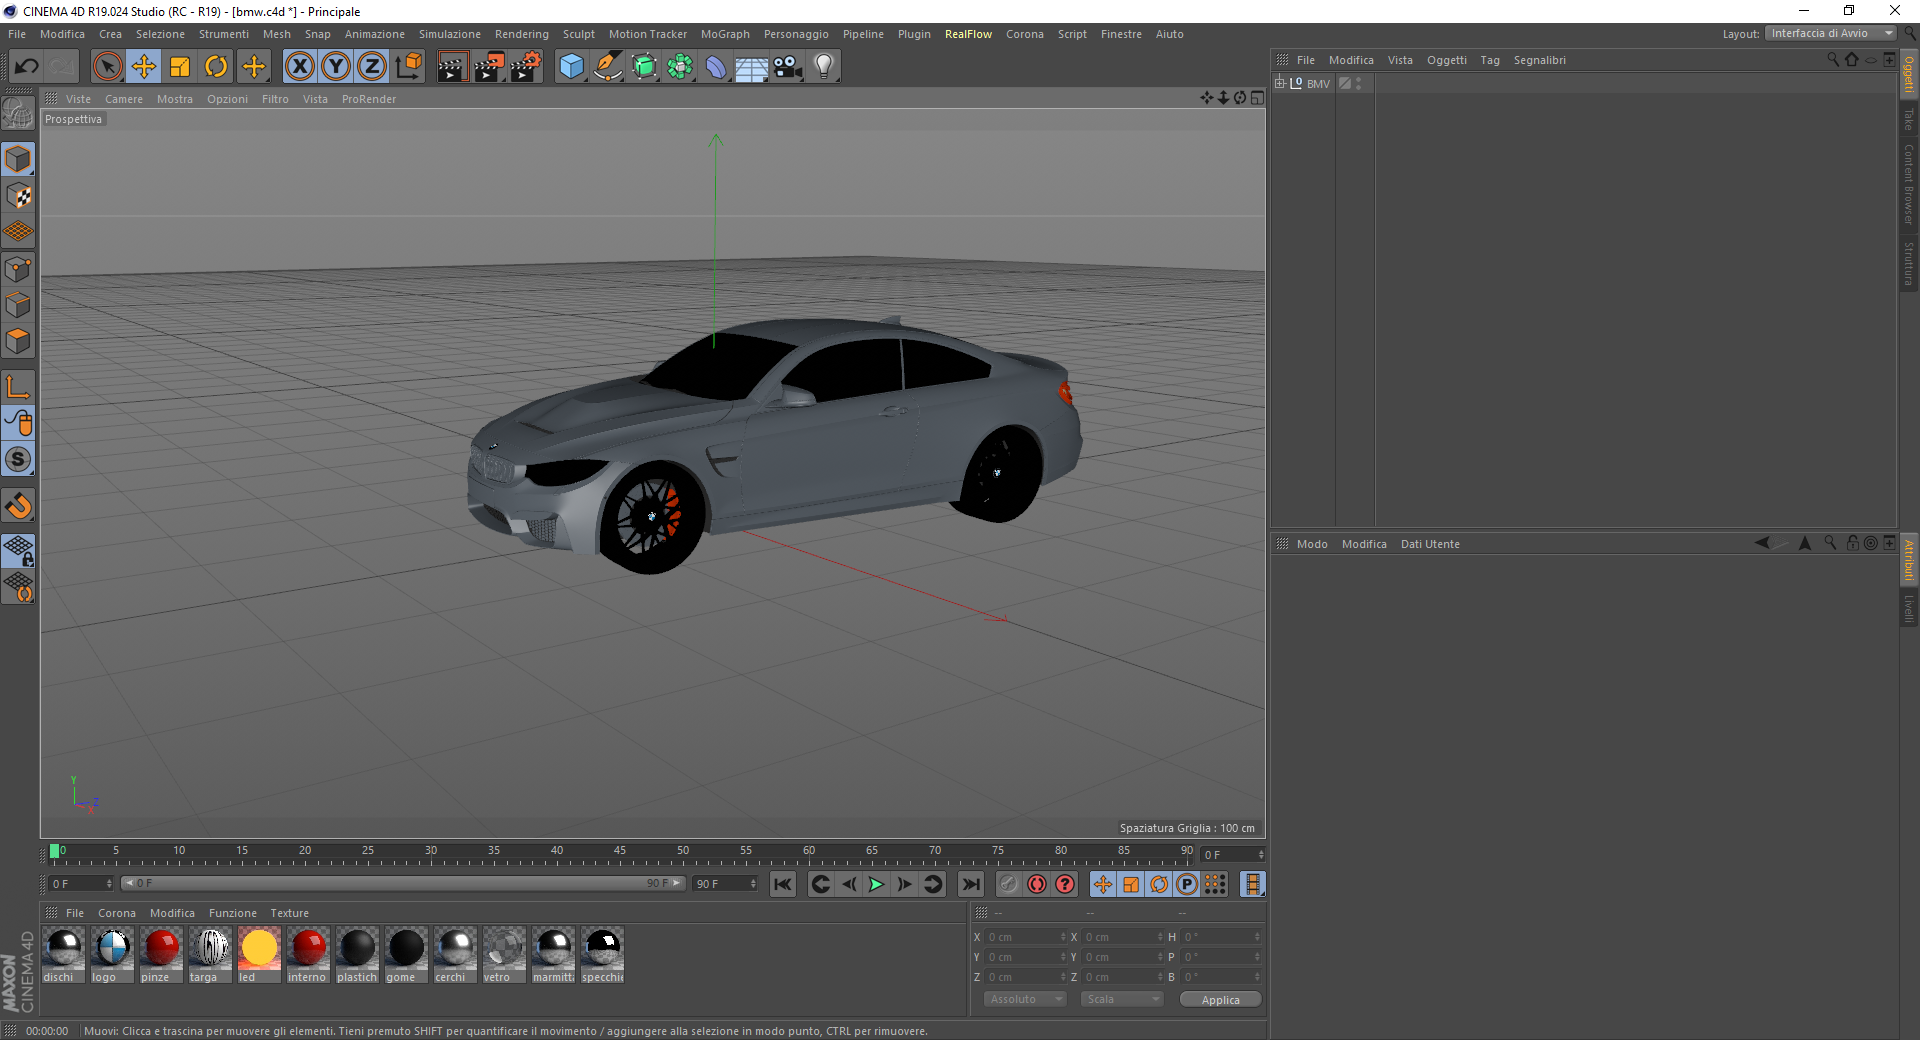
Task: Open the RealFlow menu
Action: (x=968, y=34)
